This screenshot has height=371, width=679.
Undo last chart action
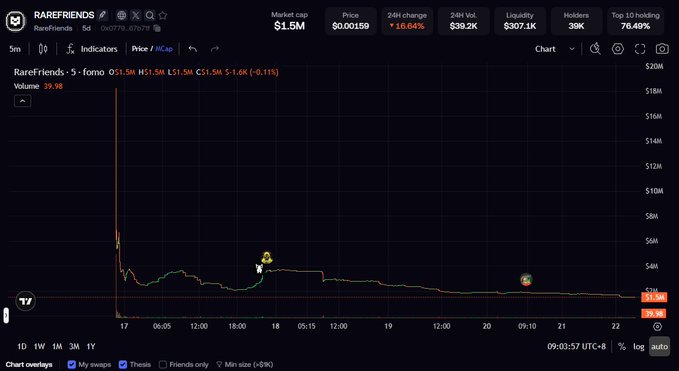193,49
